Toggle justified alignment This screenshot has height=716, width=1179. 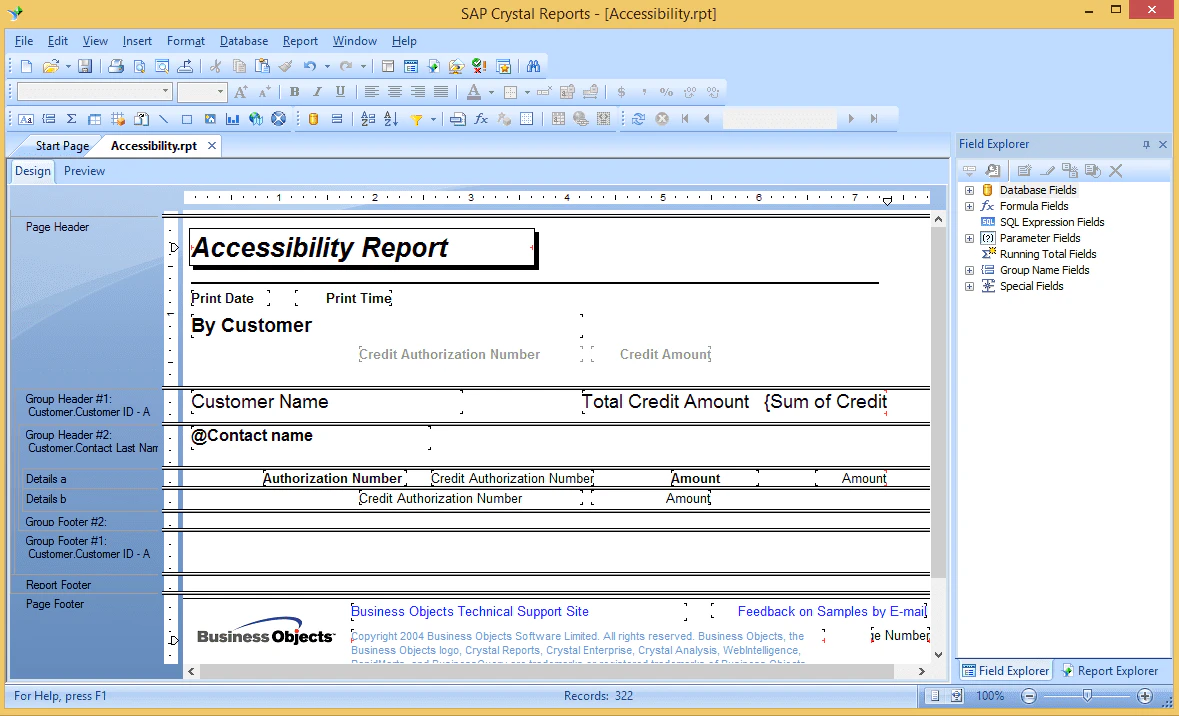click(441, 92)
